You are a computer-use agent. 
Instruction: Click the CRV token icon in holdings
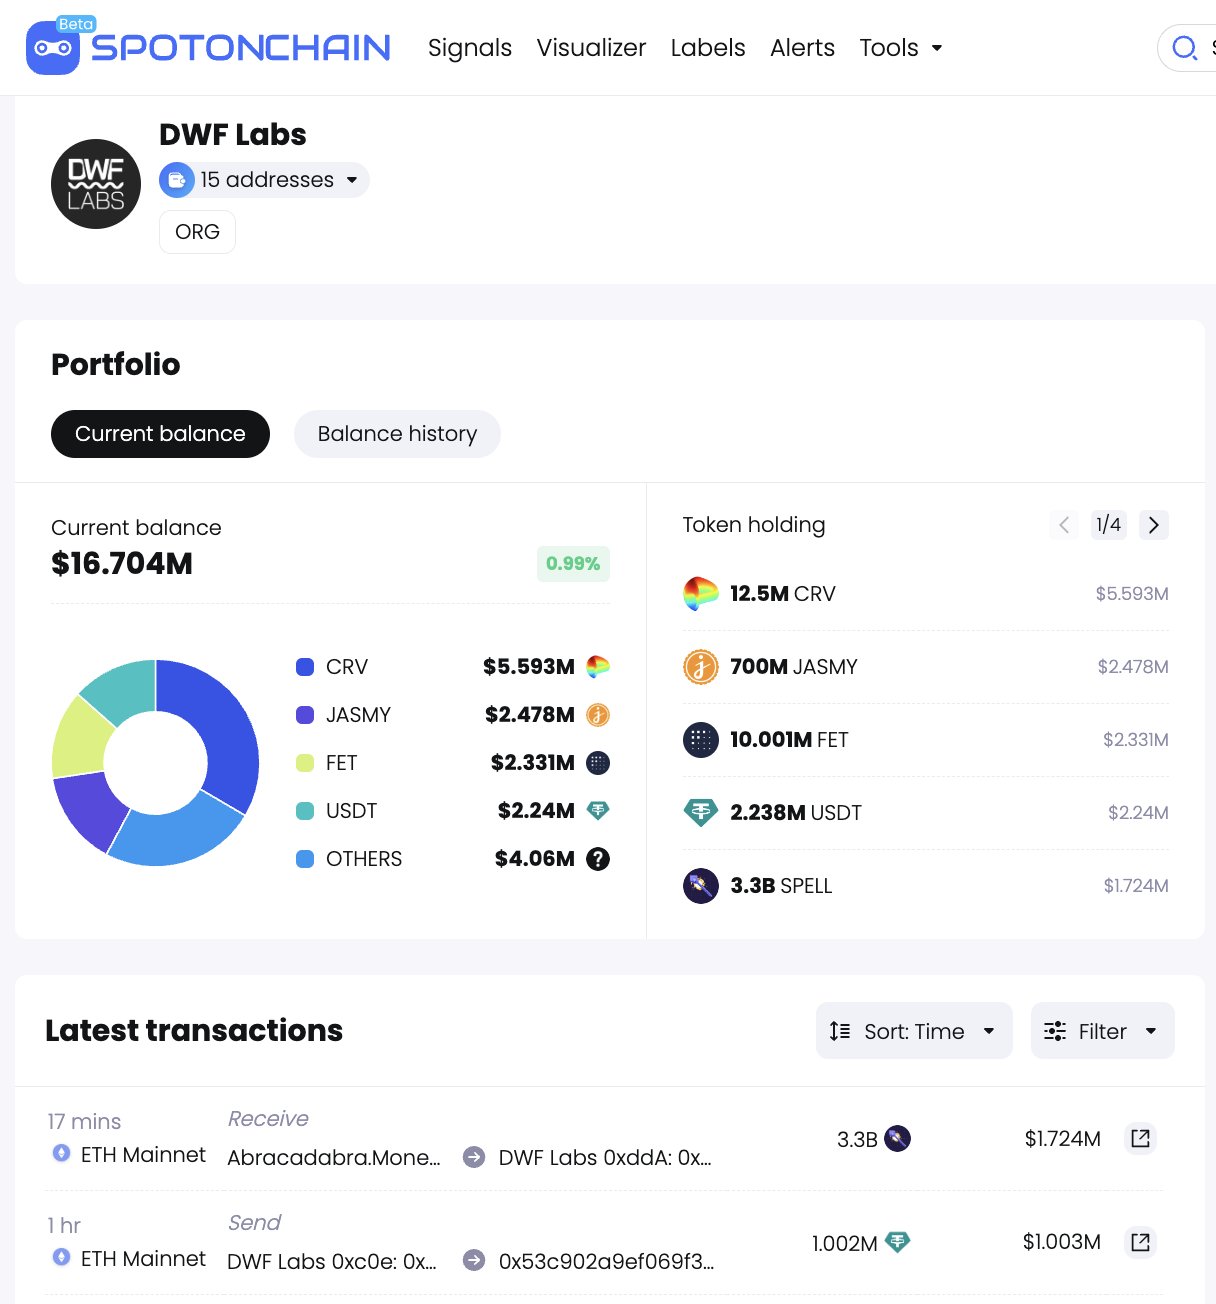pos(700,594)
